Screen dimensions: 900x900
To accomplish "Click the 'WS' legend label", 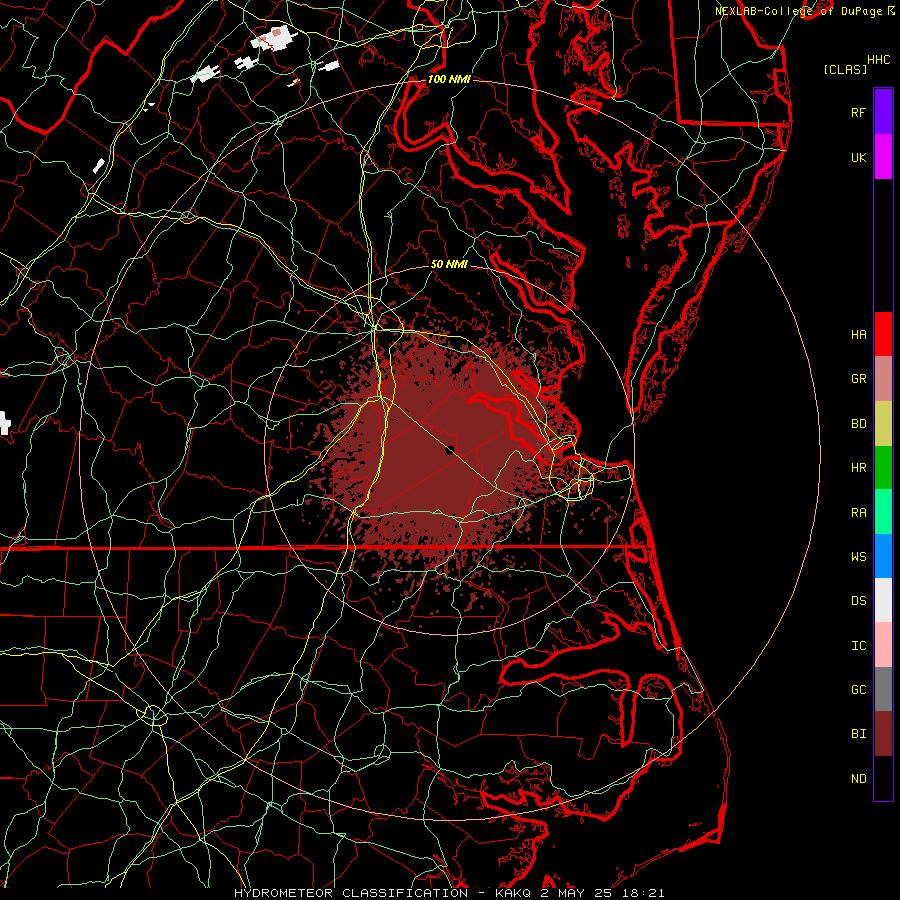I will tap(858, 557).
